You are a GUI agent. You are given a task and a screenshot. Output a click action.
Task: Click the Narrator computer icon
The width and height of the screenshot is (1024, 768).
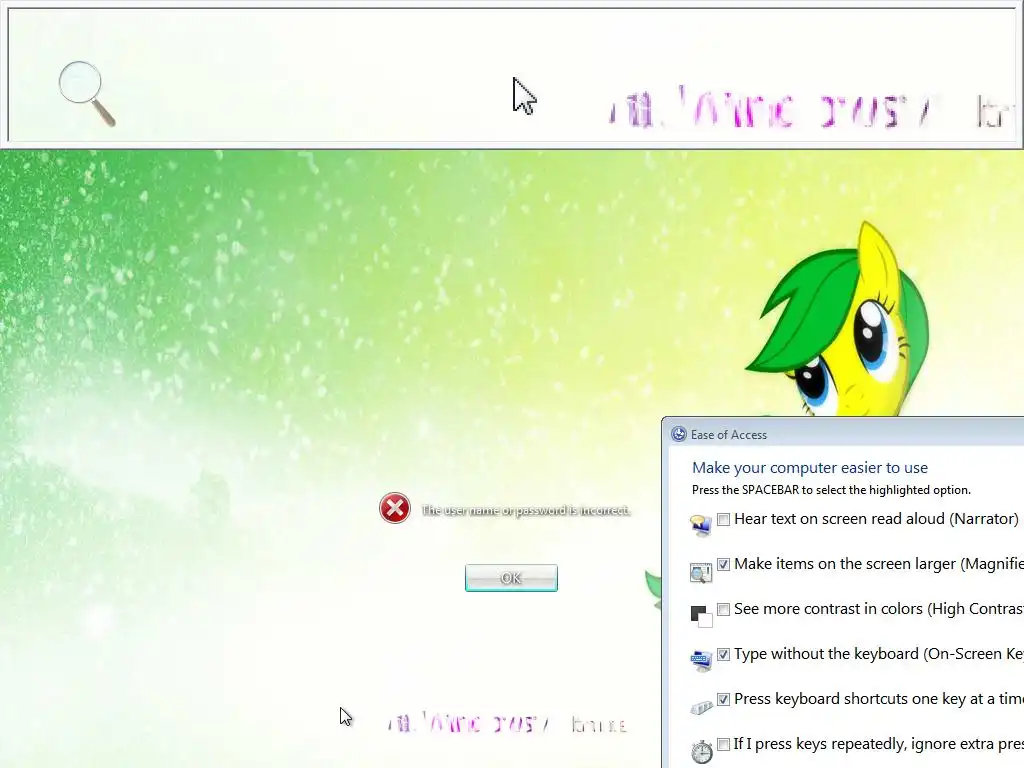(701, 525)
